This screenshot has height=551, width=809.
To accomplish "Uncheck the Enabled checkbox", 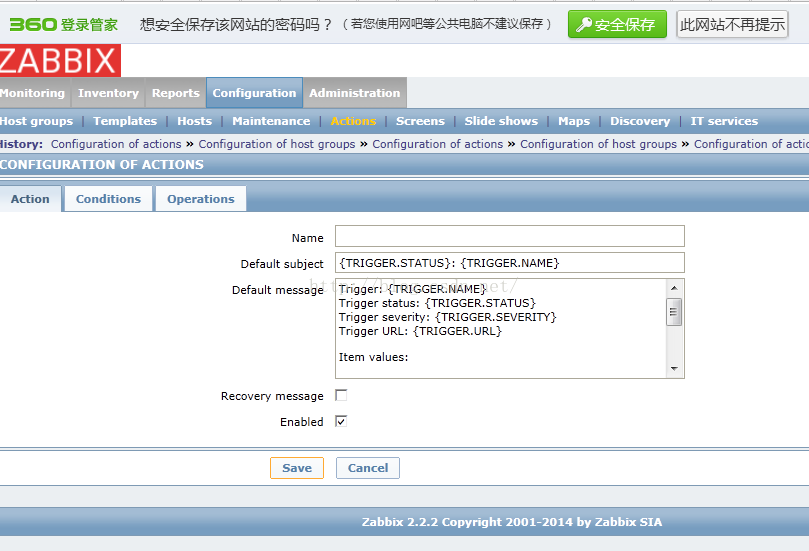I will 341,422.
